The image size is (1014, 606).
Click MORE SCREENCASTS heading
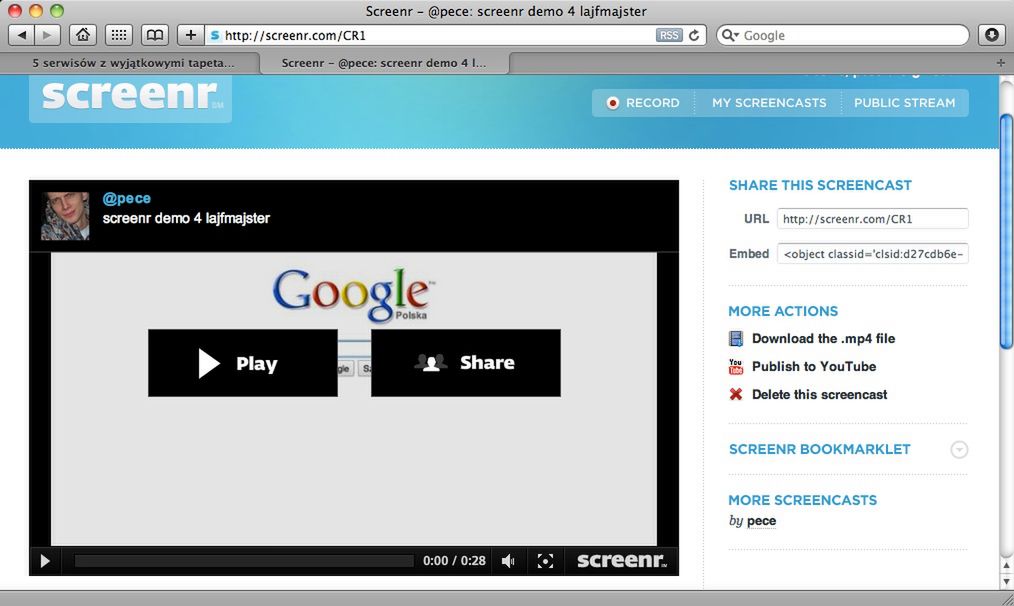pos(803,500)
